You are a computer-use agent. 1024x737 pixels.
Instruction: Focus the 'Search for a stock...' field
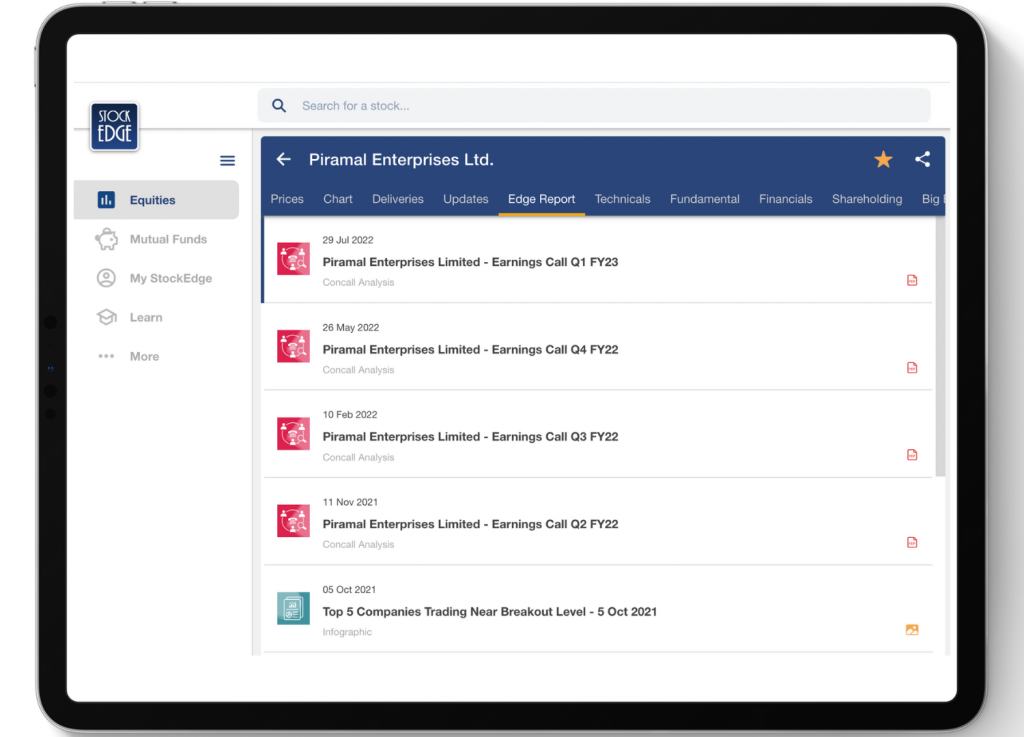tap(594, 106)
